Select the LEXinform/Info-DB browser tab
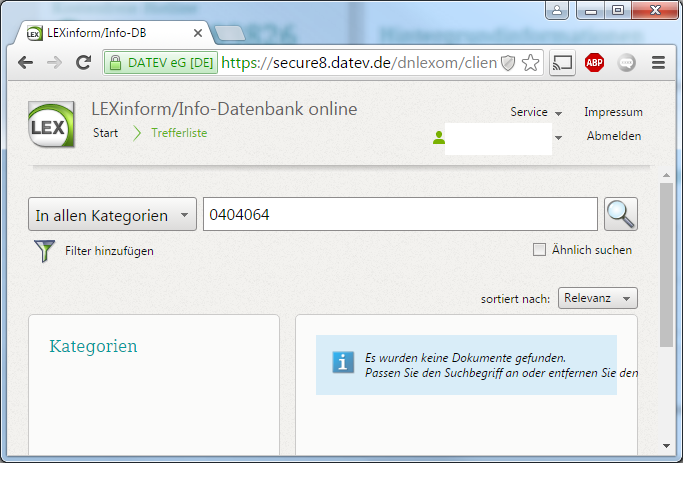 115,33
